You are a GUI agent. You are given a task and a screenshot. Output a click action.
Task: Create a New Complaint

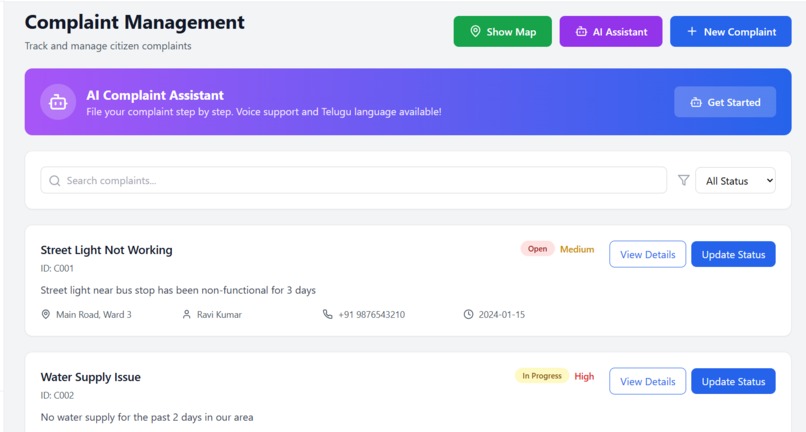(x=730, y=31)
